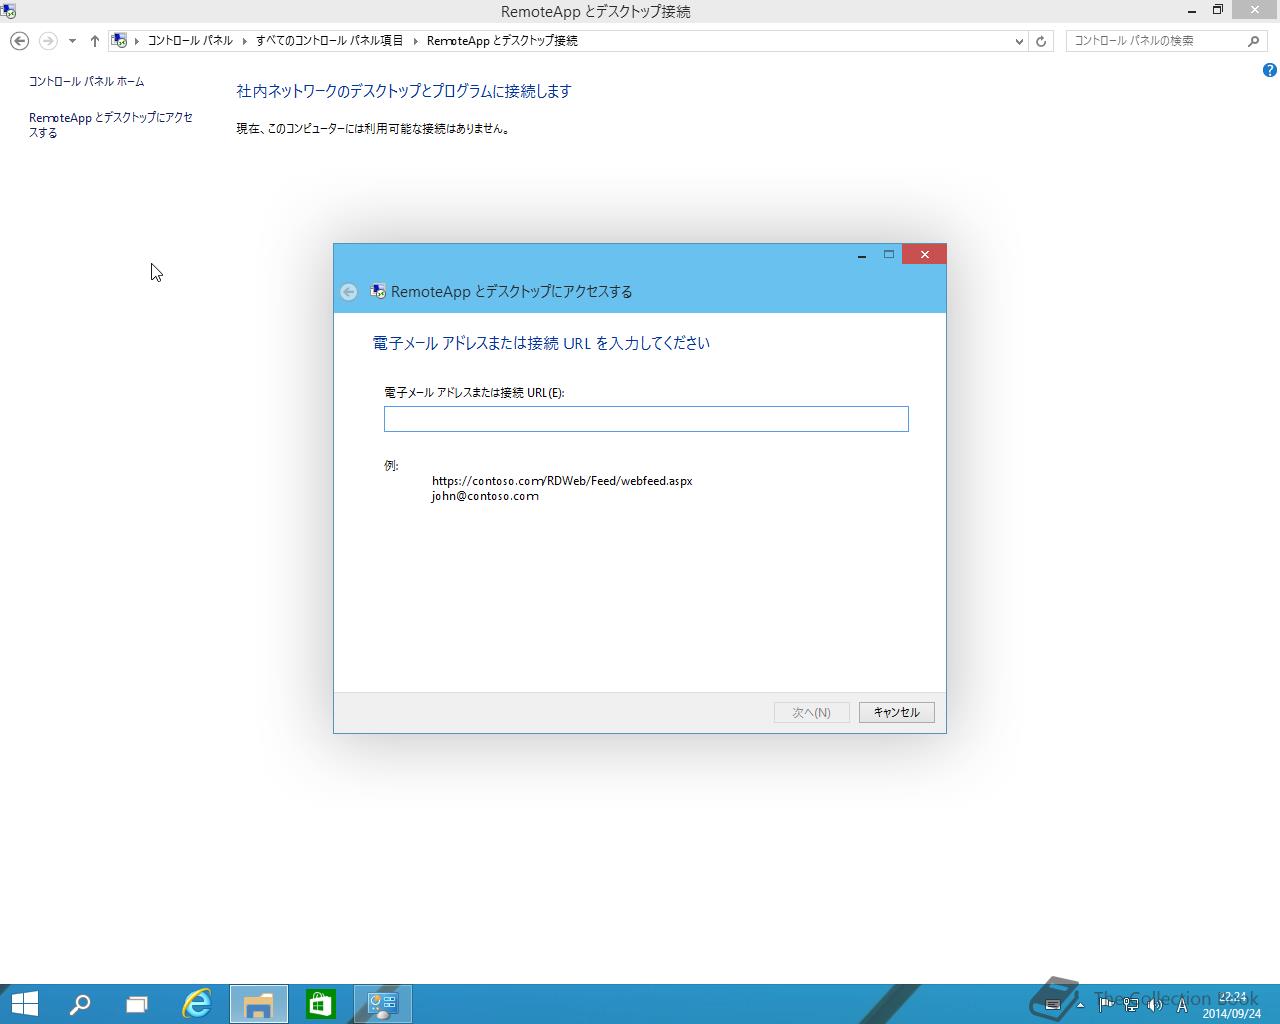
Task: Open File Explorer from taskbar
Action: [x=259, y=1004]
